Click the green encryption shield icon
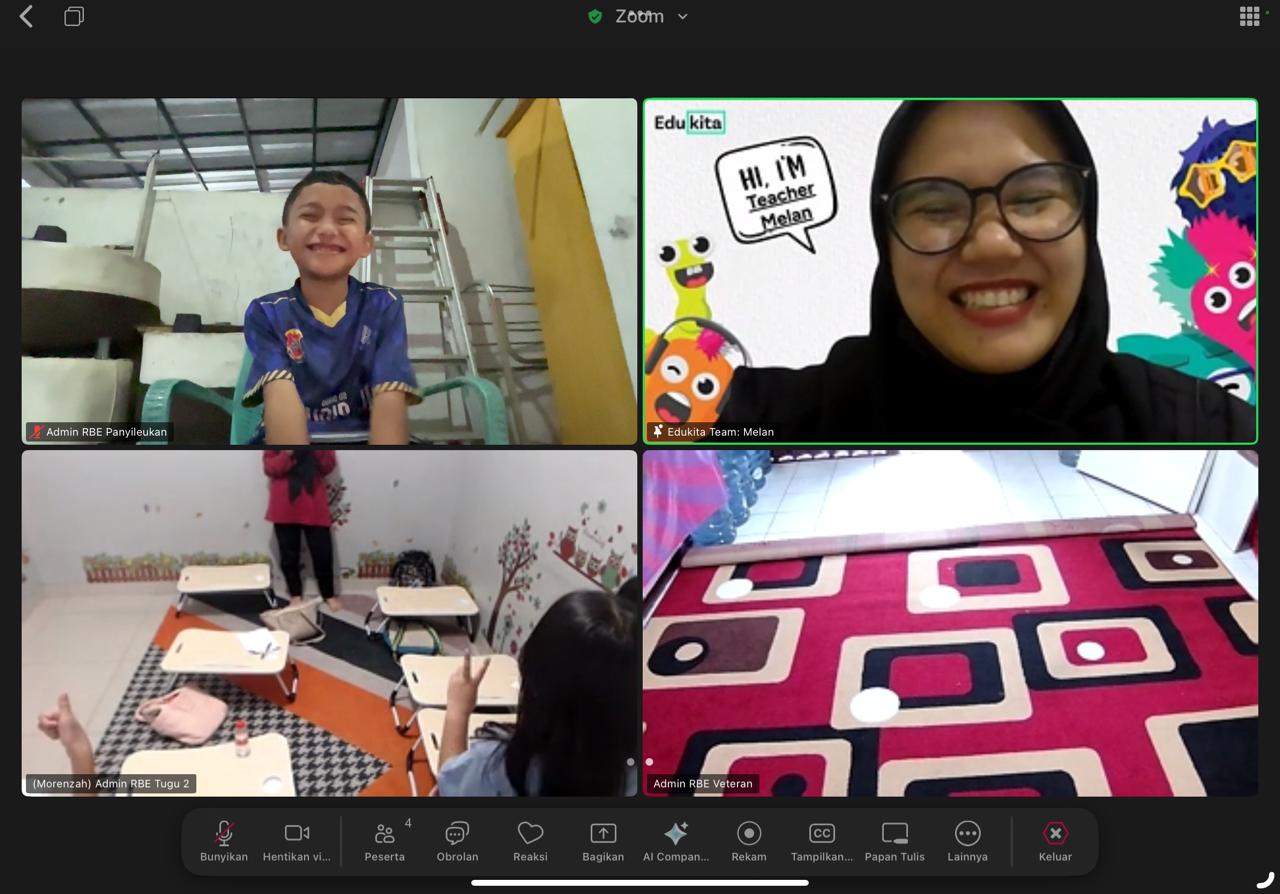Image resolution: width=1280 pixels, height=894 pixels. 595,17
